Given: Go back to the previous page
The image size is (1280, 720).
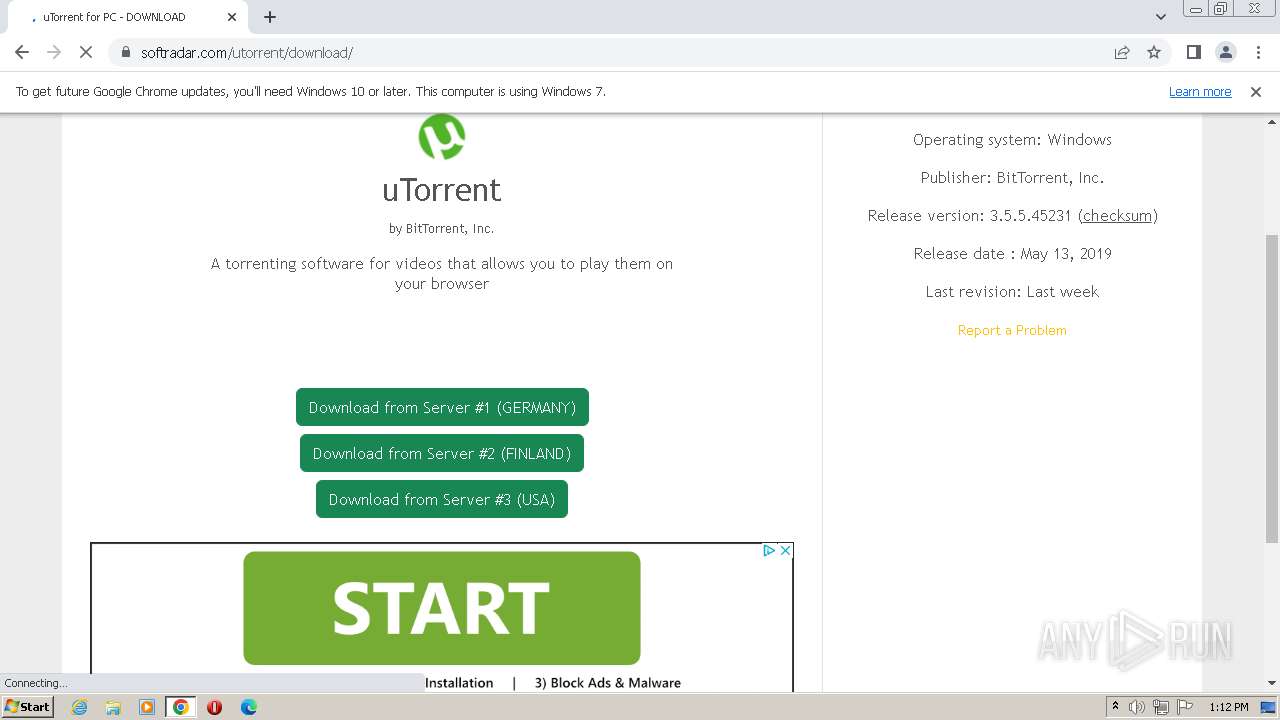Looking at the screenshot, I should coord(22,52).
